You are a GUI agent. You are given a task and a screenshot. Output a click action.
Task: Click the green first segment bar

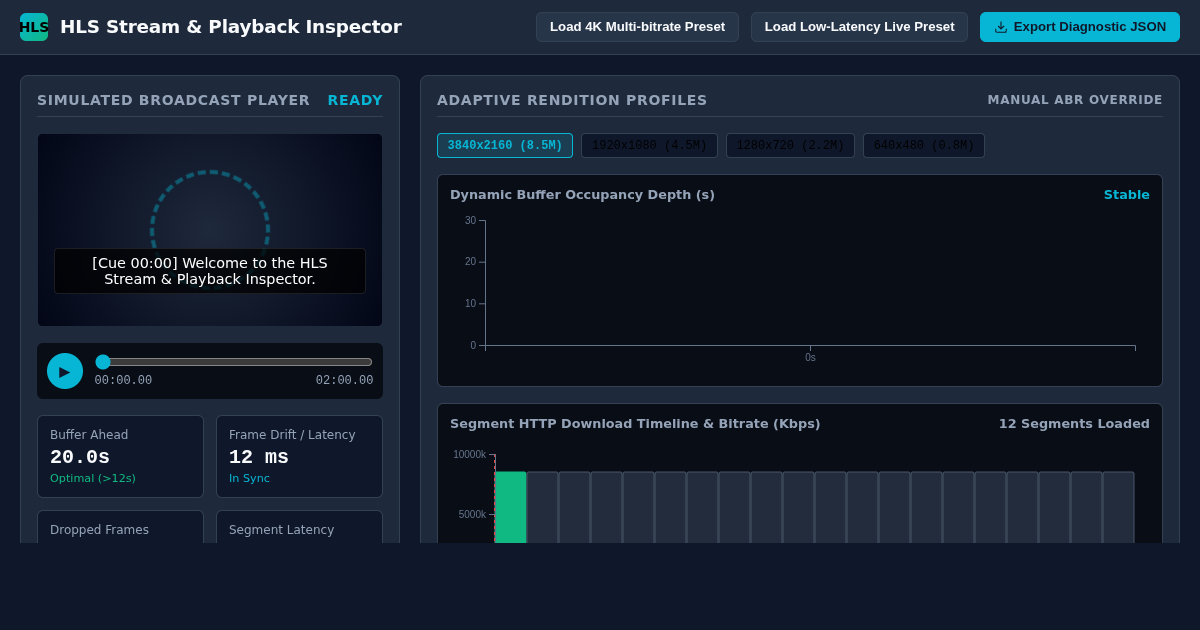click(511, 507)
